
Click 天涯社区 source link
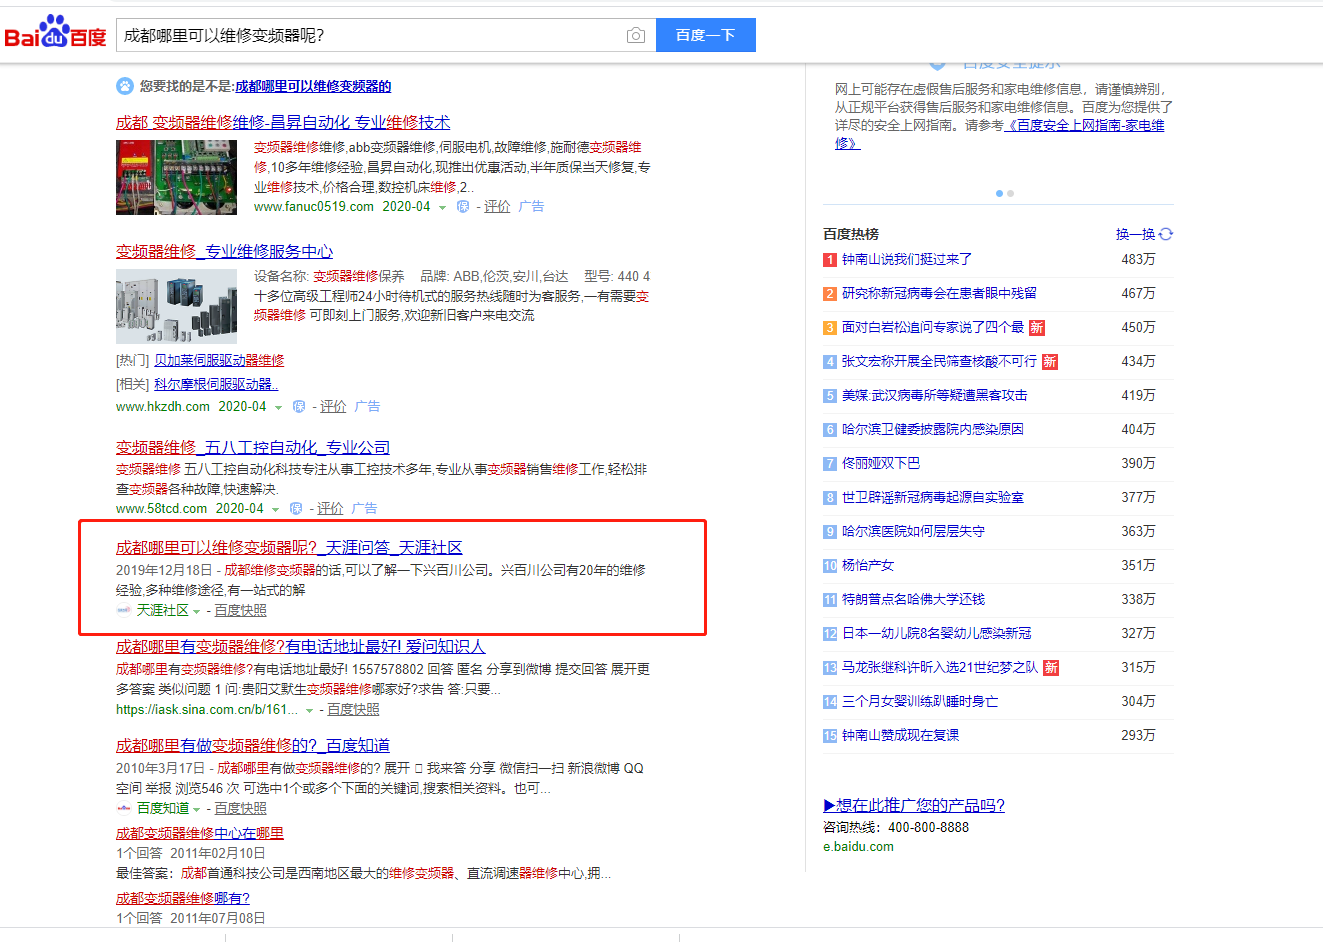pos(162,610)
